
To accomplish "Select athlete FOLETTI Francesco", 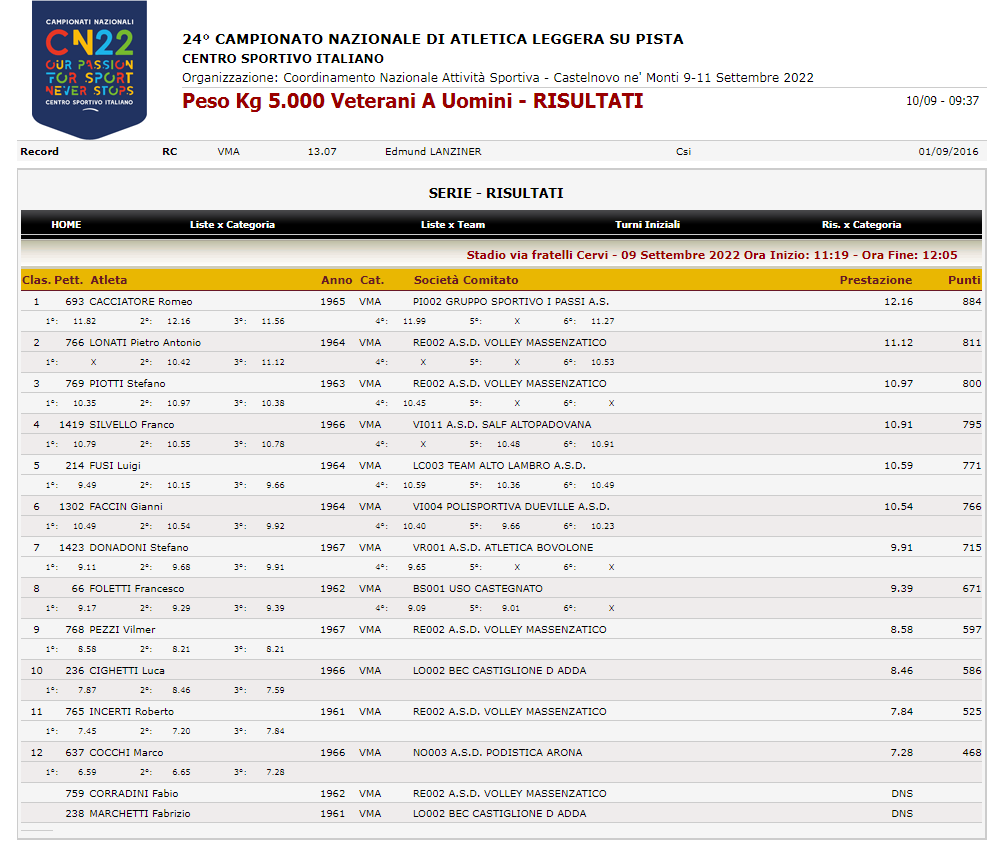I will click(137, 589).
